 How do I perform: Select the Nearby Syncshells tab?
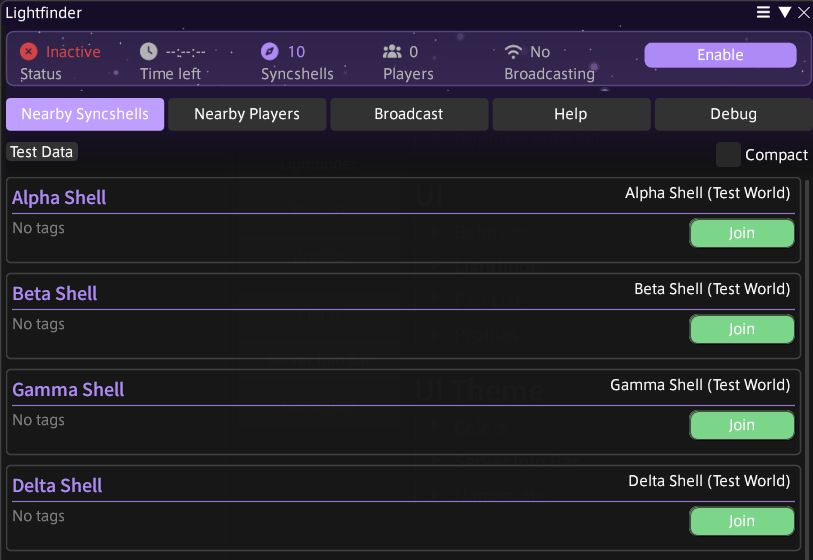click(85, 114)
